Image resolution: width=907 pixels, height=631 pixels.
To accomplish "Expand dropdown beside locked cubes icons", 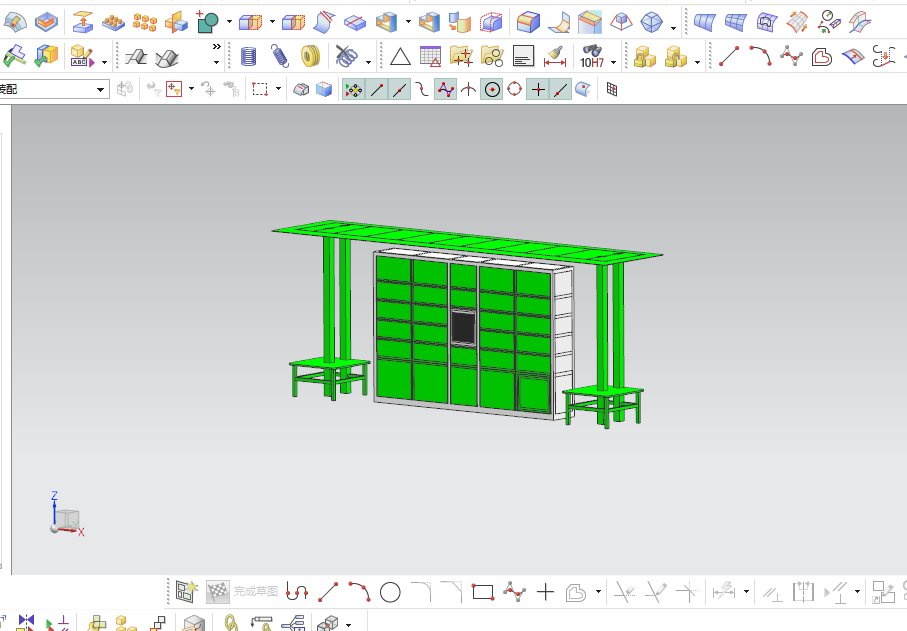I will tap(697, 61).
